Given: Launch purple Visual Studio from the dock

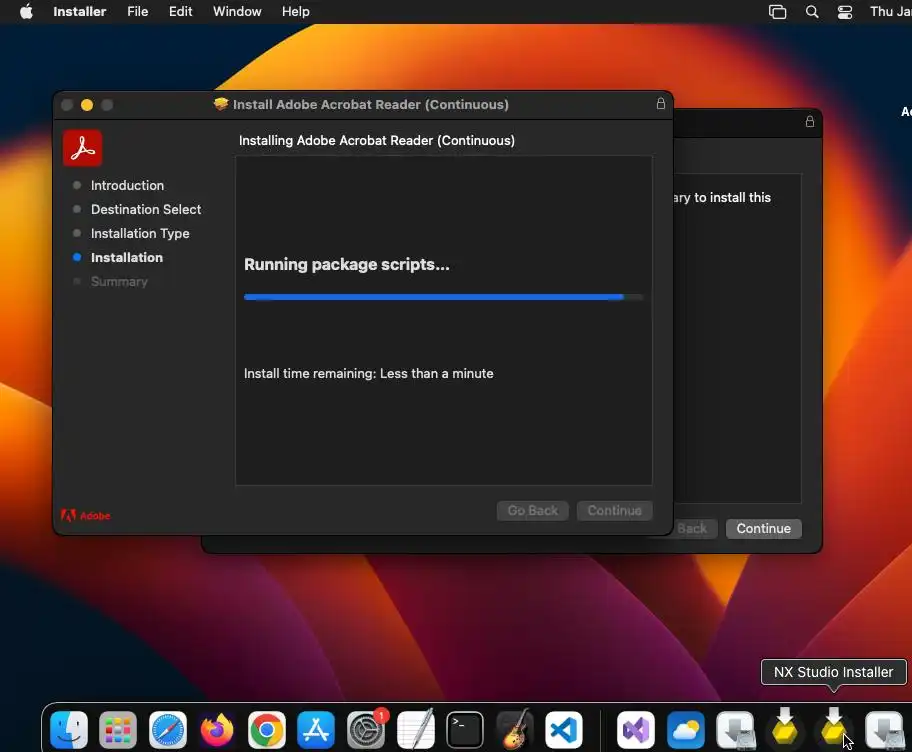Looking at the screenshot, I should (635, 730).
